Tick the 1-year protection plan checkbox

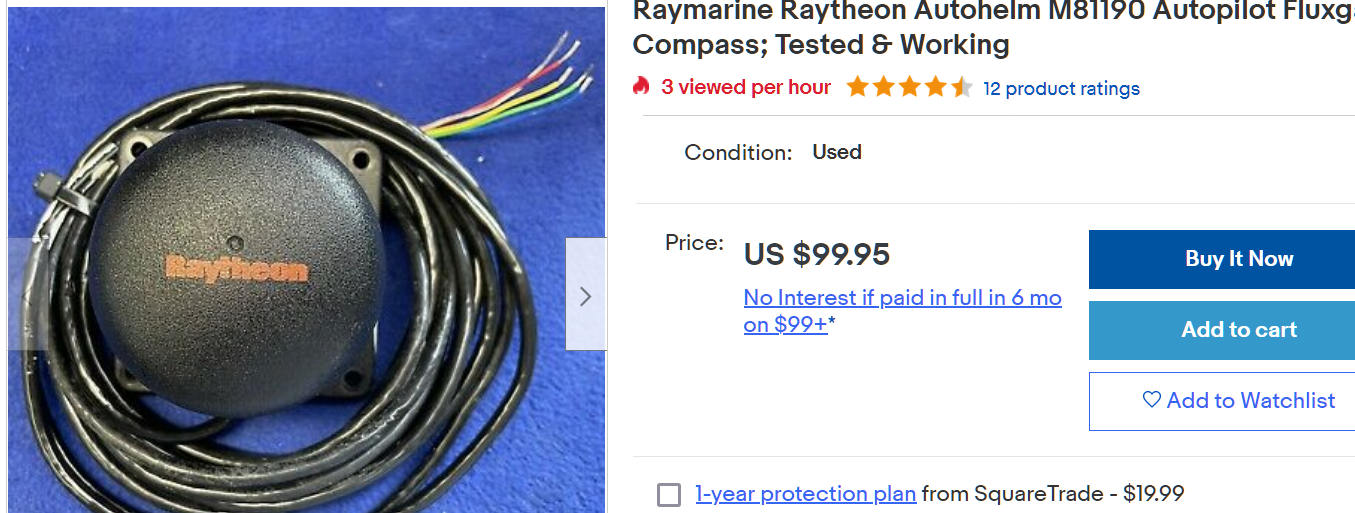(669, 494)
